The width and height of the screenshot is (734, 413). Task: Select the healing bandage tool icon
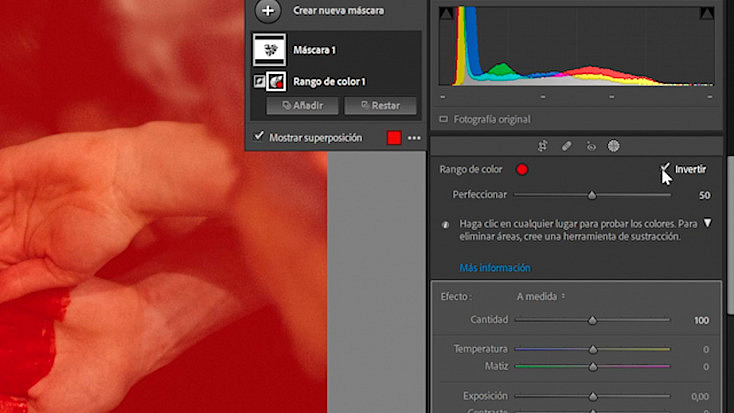click(x=566, y=147)
